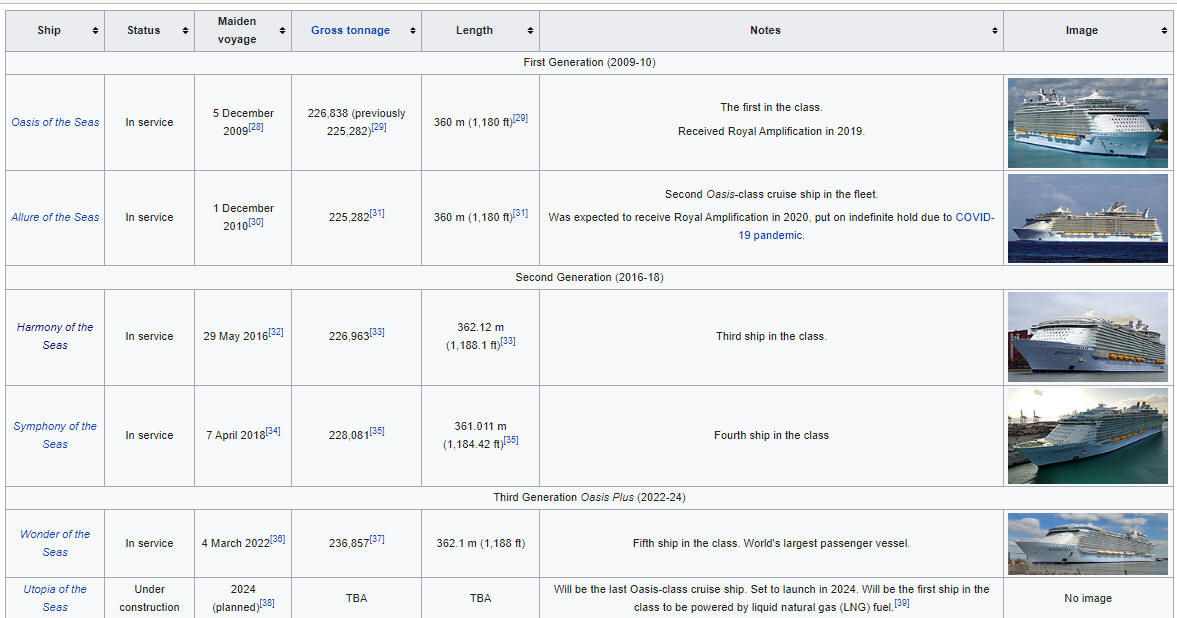1177x618 pixels.
Task: Select 'Third ship in the class.' note
Action: tap(772, 336)
